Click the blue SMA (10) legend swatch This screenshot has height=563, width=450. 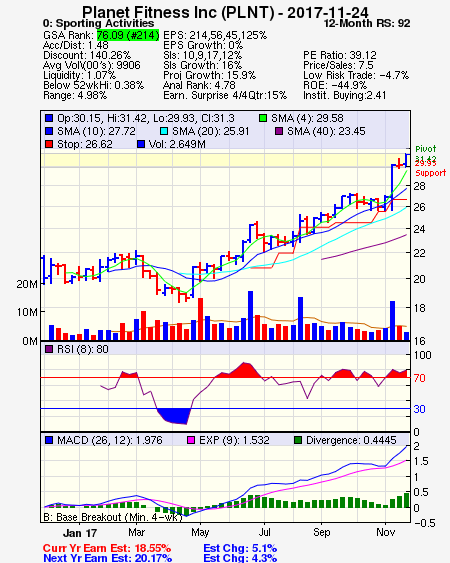point(49,131)
